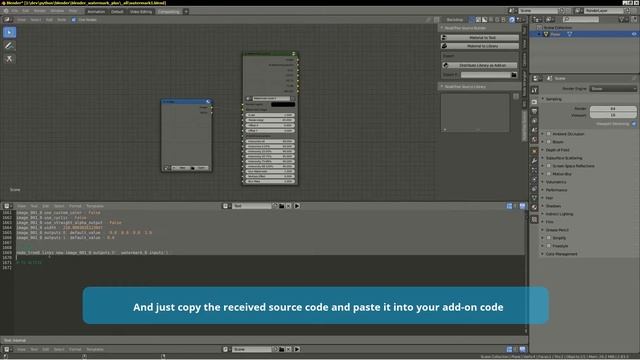Image resolution: width=640 pixels, height=360 pixels.
Task: Click the New button on the Image node
Action: coord(182,168)
